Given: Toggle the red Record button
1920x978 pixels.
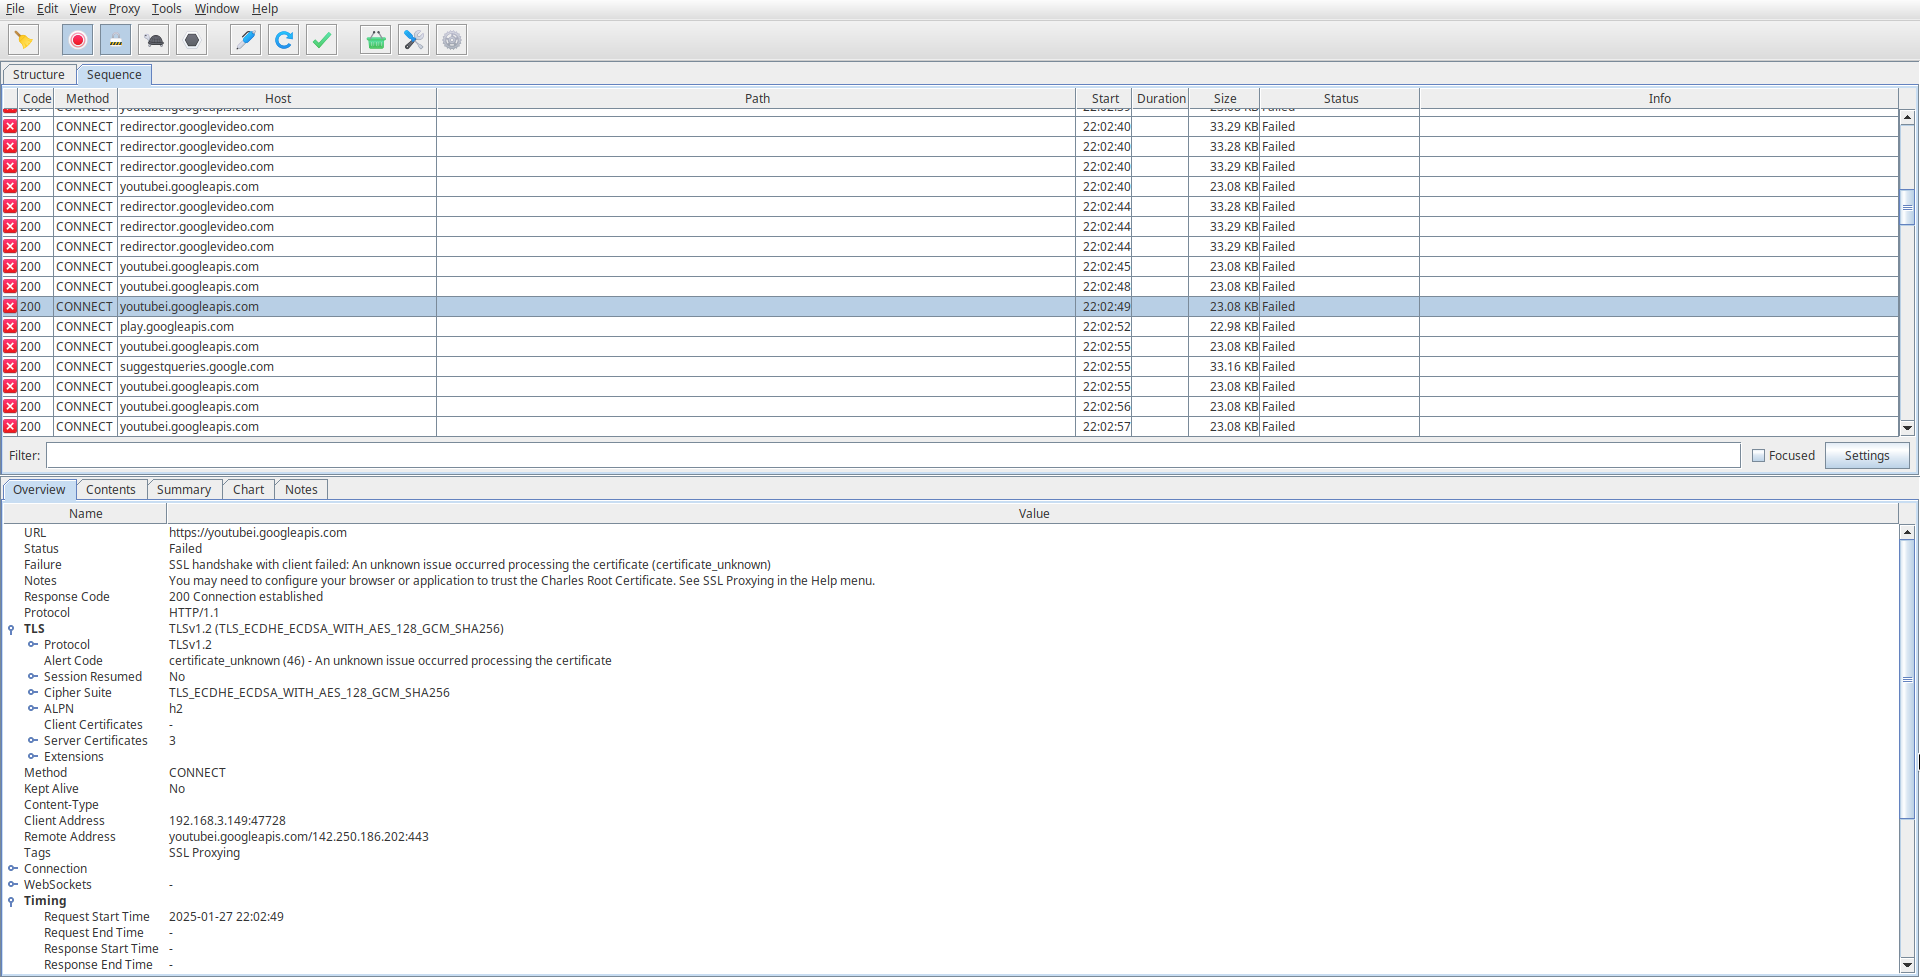Looking at the screenshot, I should coord(78,40).
